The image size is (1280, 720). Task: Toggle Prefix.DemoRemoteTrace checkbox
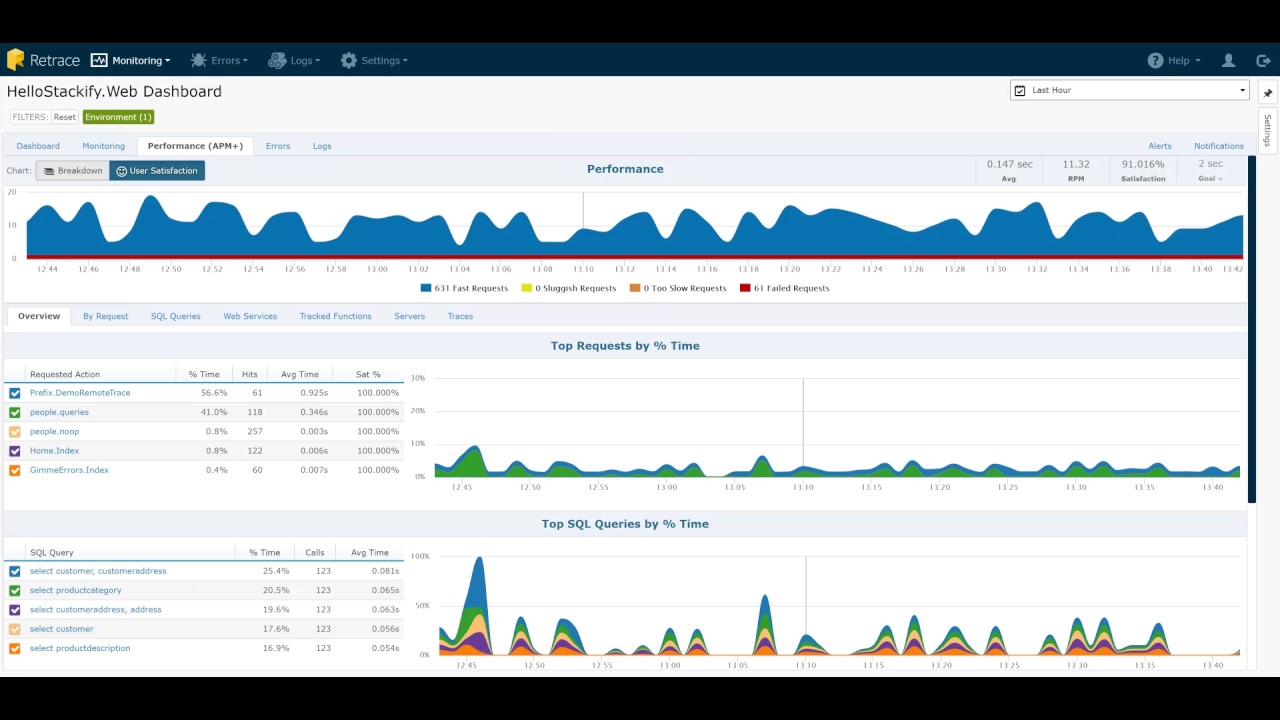[15, 393]
